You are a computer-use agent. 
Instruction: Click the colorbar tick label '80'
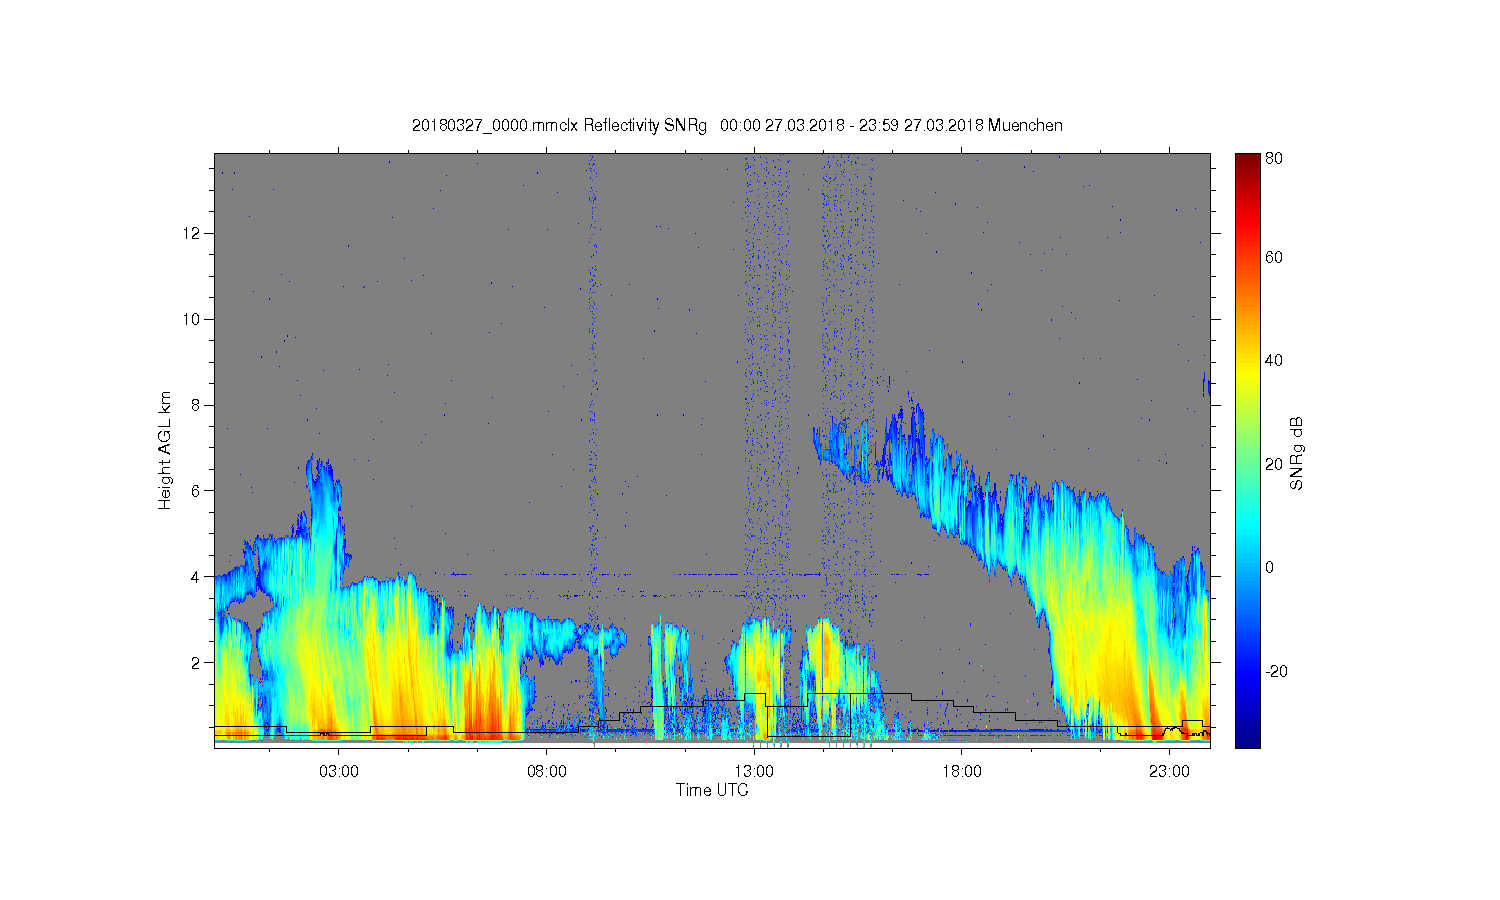point(1274,159)
